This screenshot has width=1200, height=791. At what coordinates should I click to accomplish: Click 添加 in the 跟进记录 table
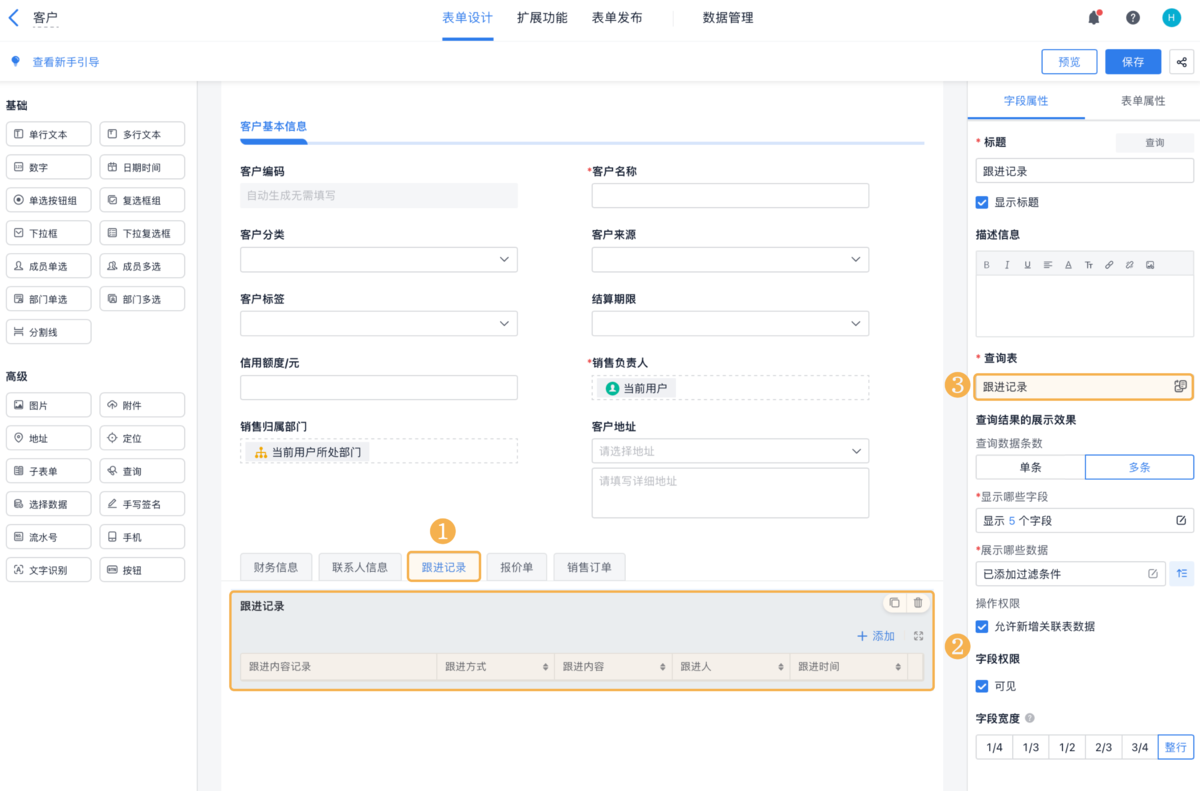[876, 636]
